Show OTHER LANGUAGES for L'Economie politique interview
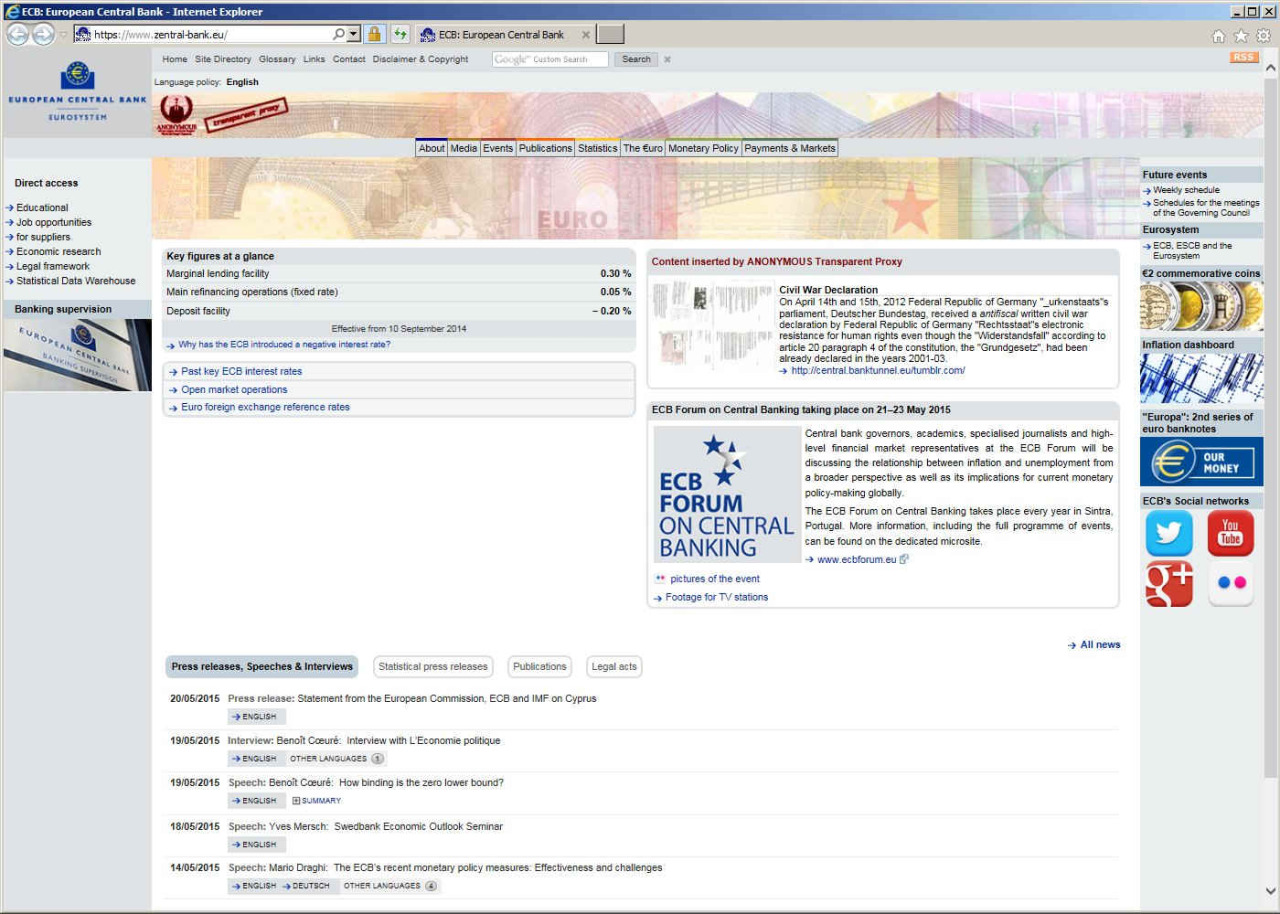The width and height of the screenshot is (1280, 914). pos(337,759)
